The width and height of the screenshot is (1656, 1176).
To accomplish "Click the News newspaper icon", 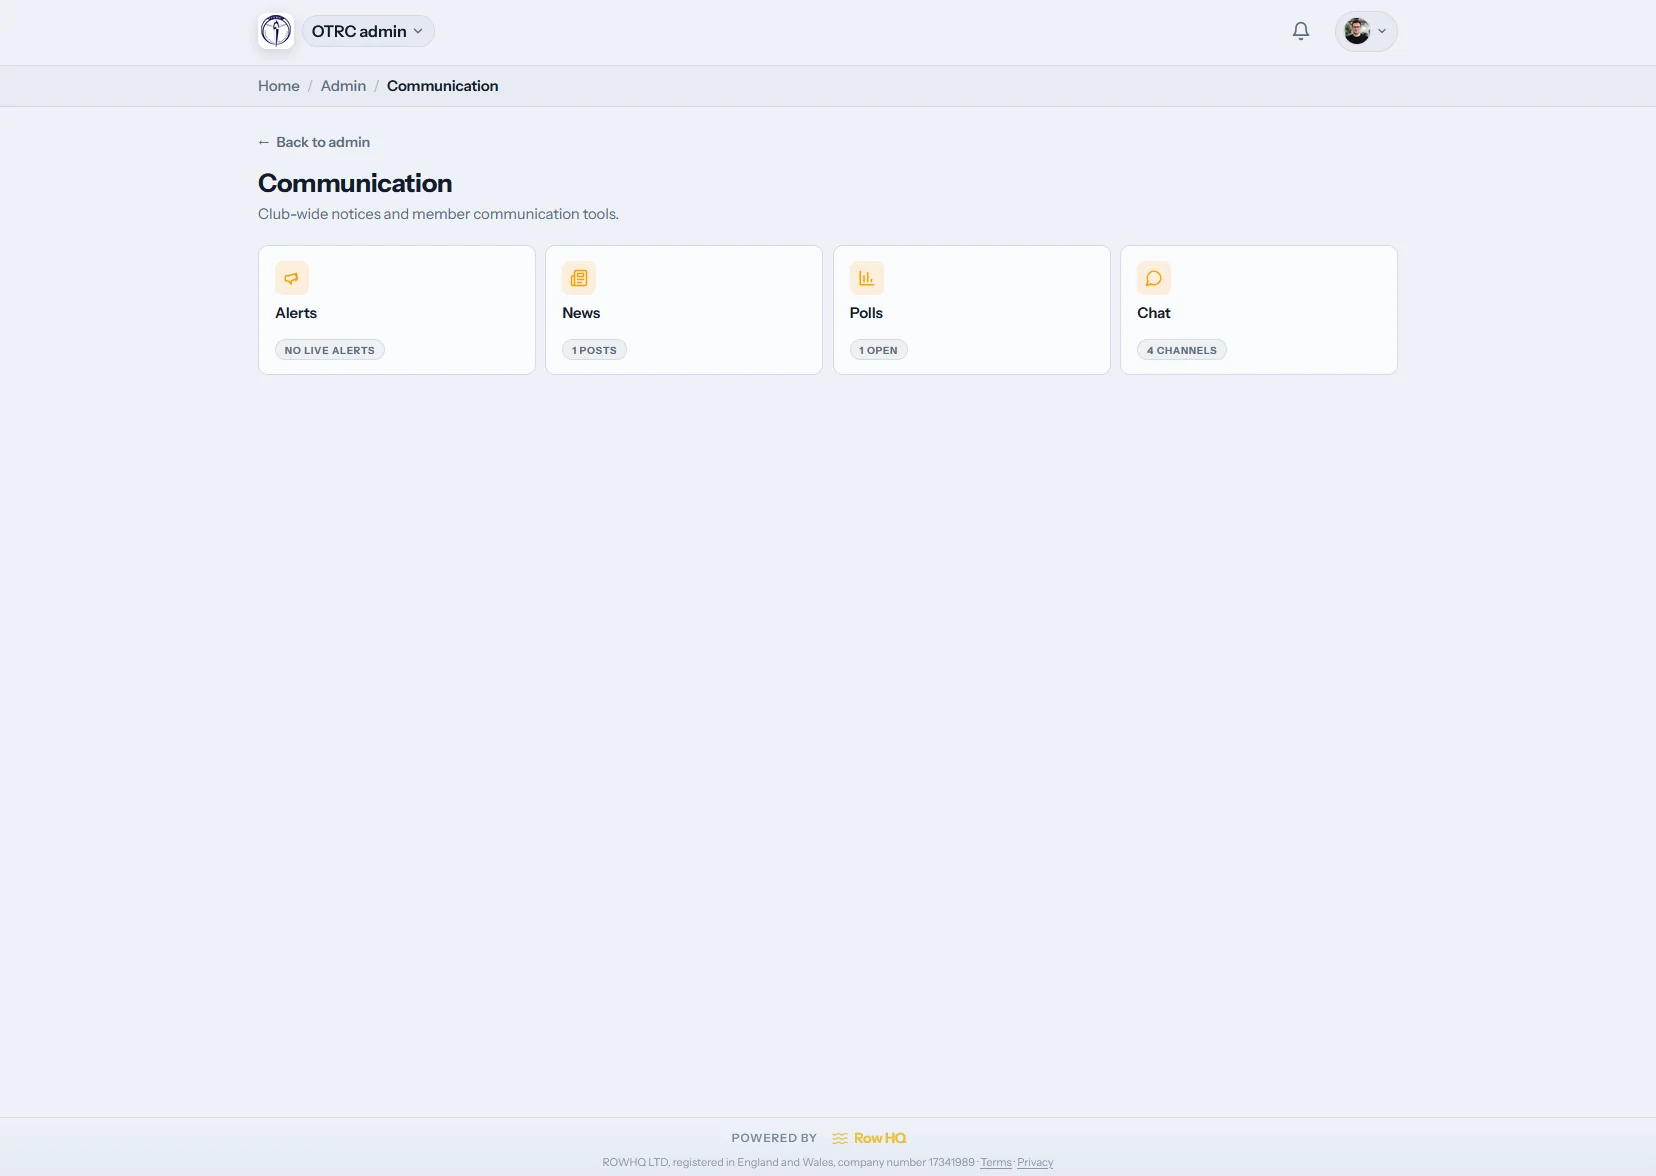I will 579,278.
